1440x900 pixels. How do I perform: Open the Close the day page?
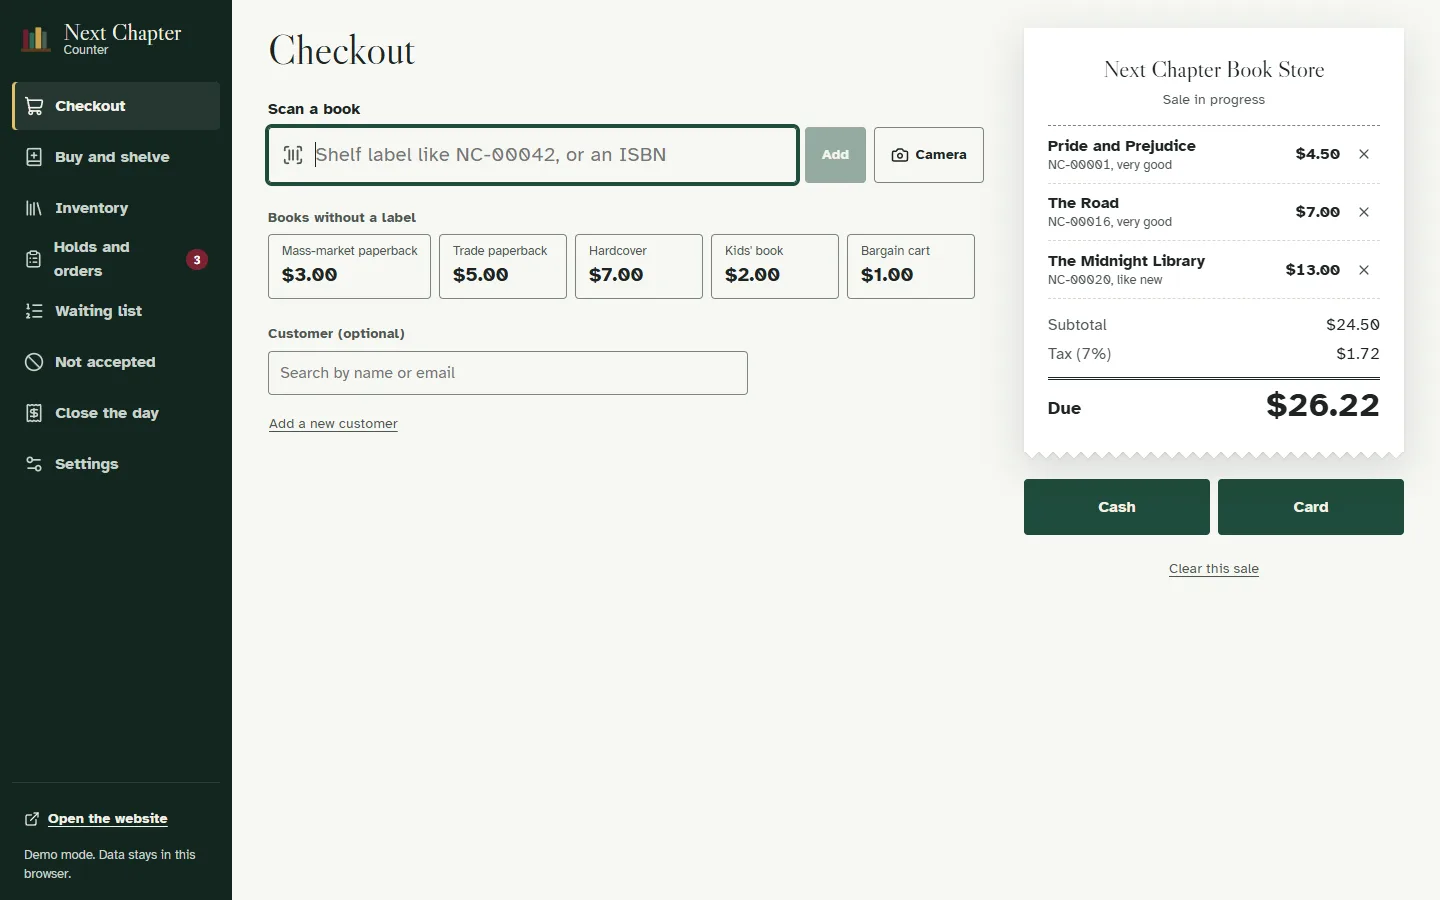[x=116, y=413]
